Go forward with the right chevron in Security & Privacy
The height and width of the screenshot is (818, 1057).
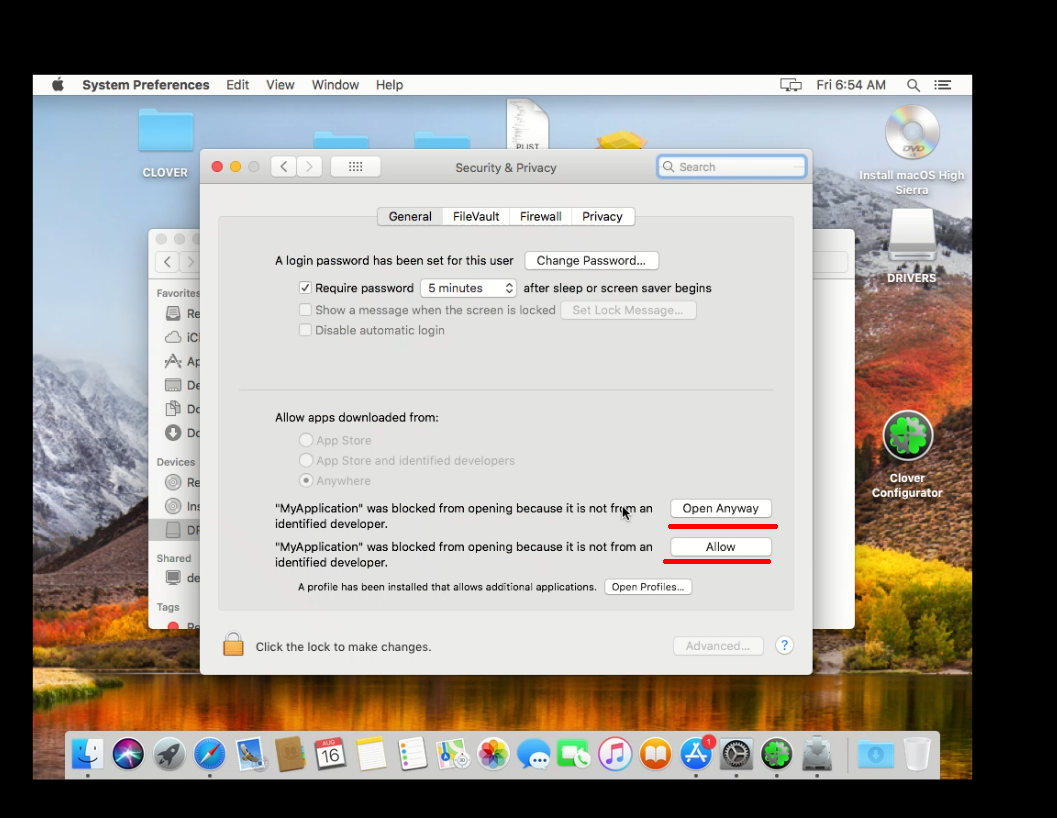coord(309,167)
